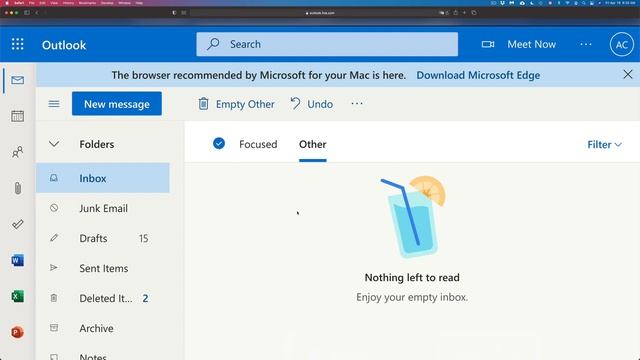
Task: Click the "Nothing left to read" text
Action: coord(412,278)
